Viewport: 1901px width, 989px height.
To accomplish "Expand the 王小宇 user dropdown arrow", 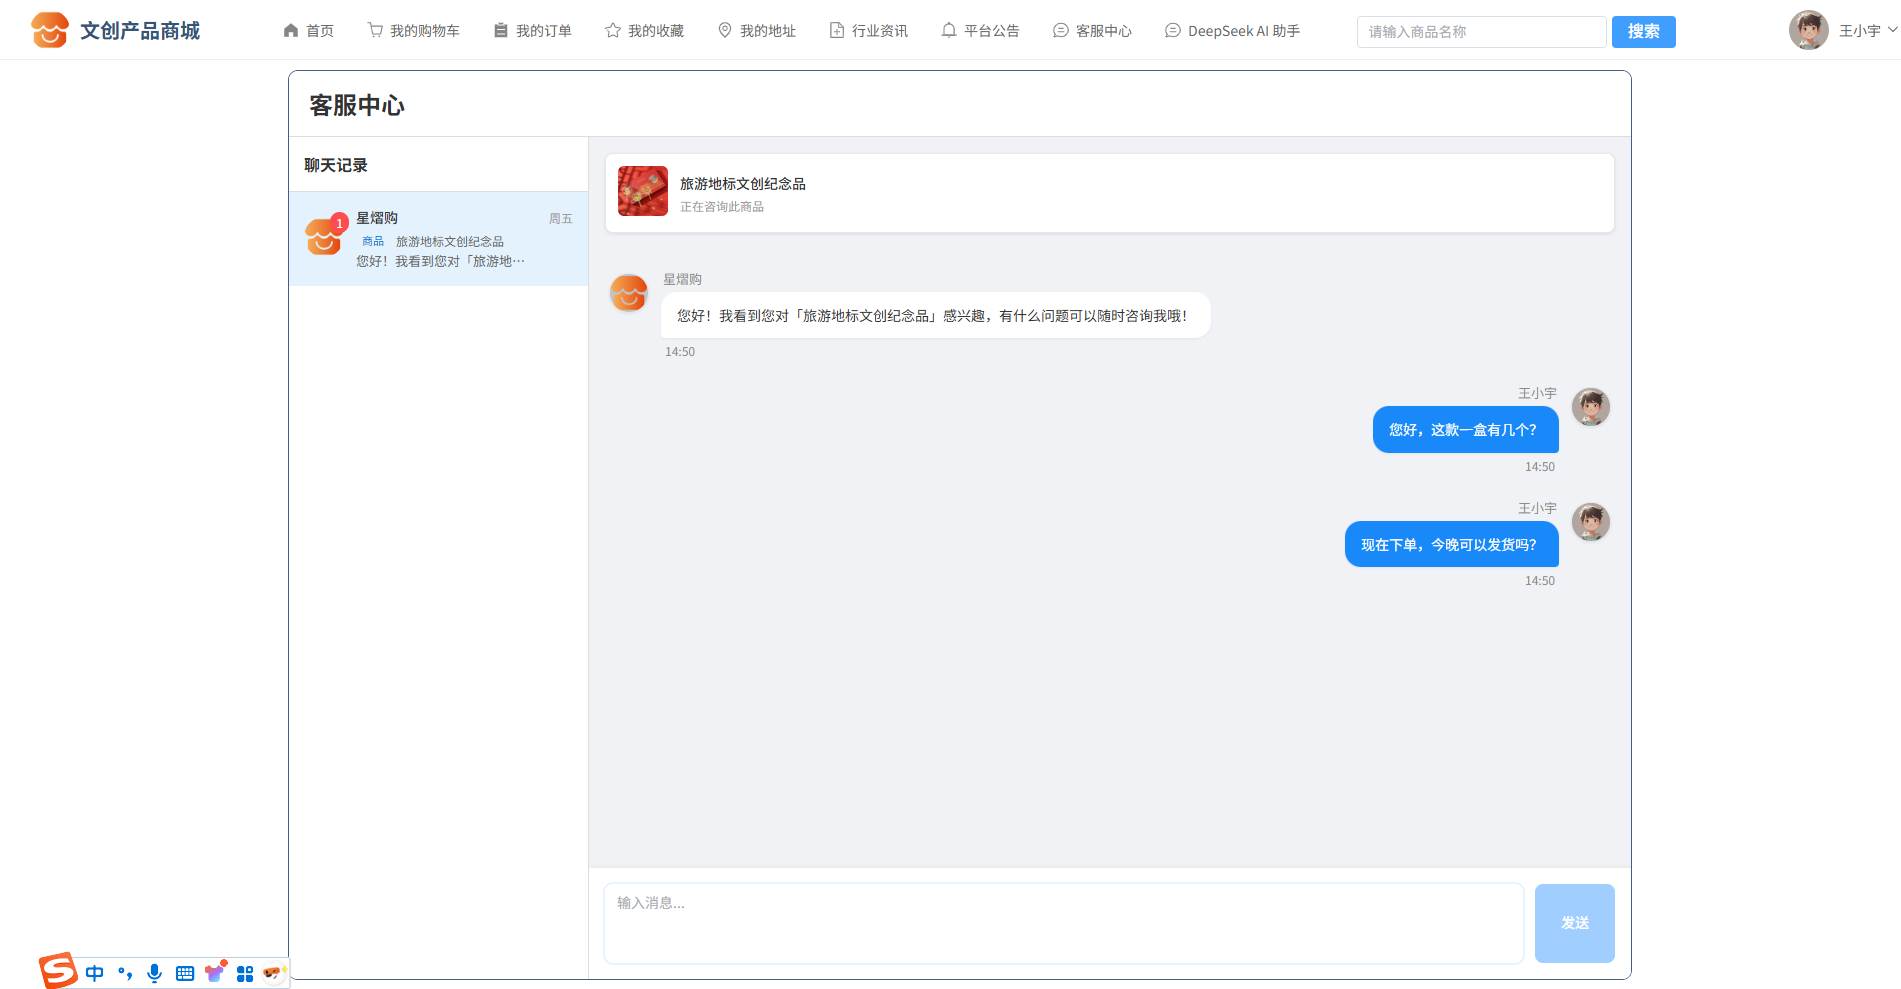I will pos(1892,30).
